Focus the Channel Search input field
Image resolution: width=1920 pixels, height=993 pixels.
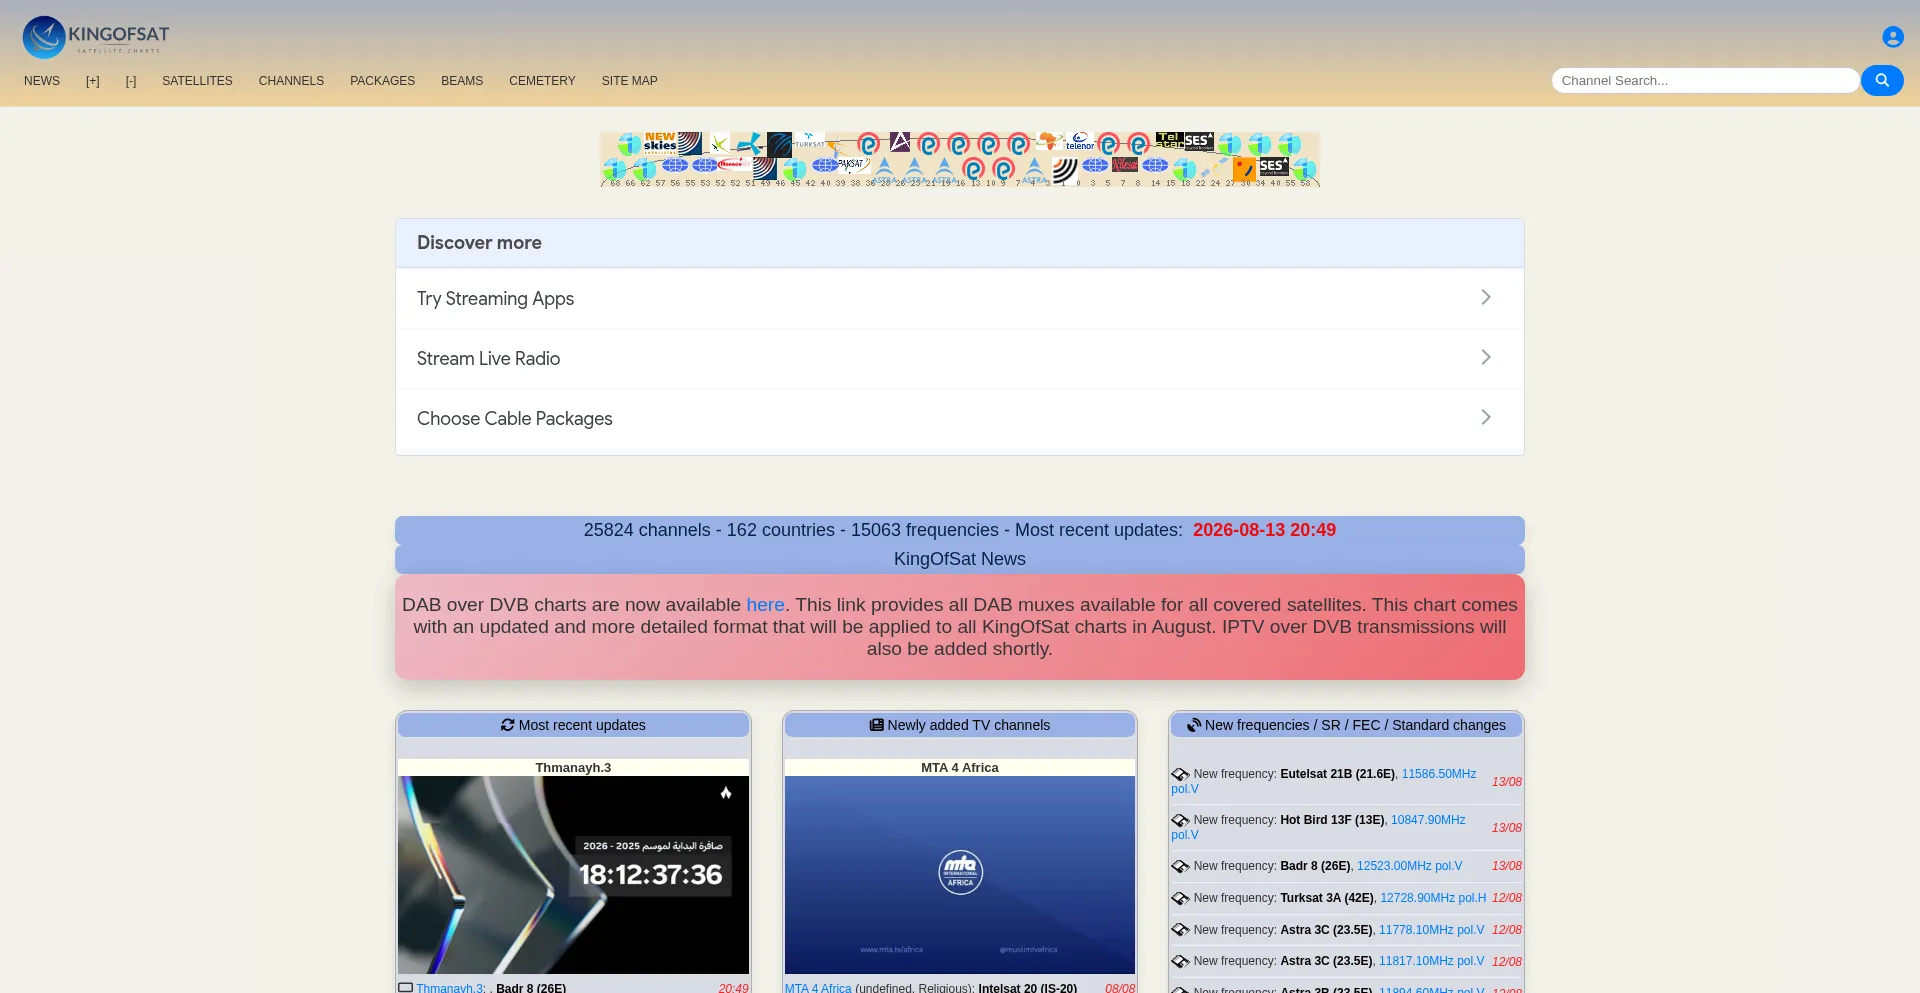point(1705,81)
